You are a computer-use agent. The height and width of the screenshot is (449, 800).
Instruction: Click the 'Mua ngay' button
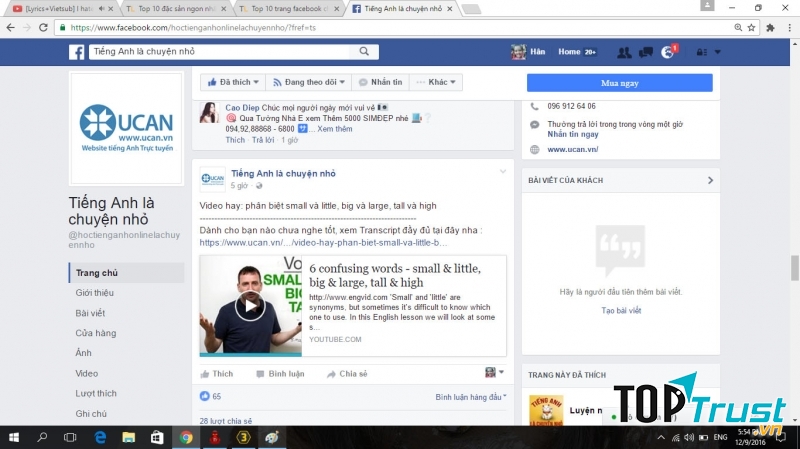pos(619,83)
